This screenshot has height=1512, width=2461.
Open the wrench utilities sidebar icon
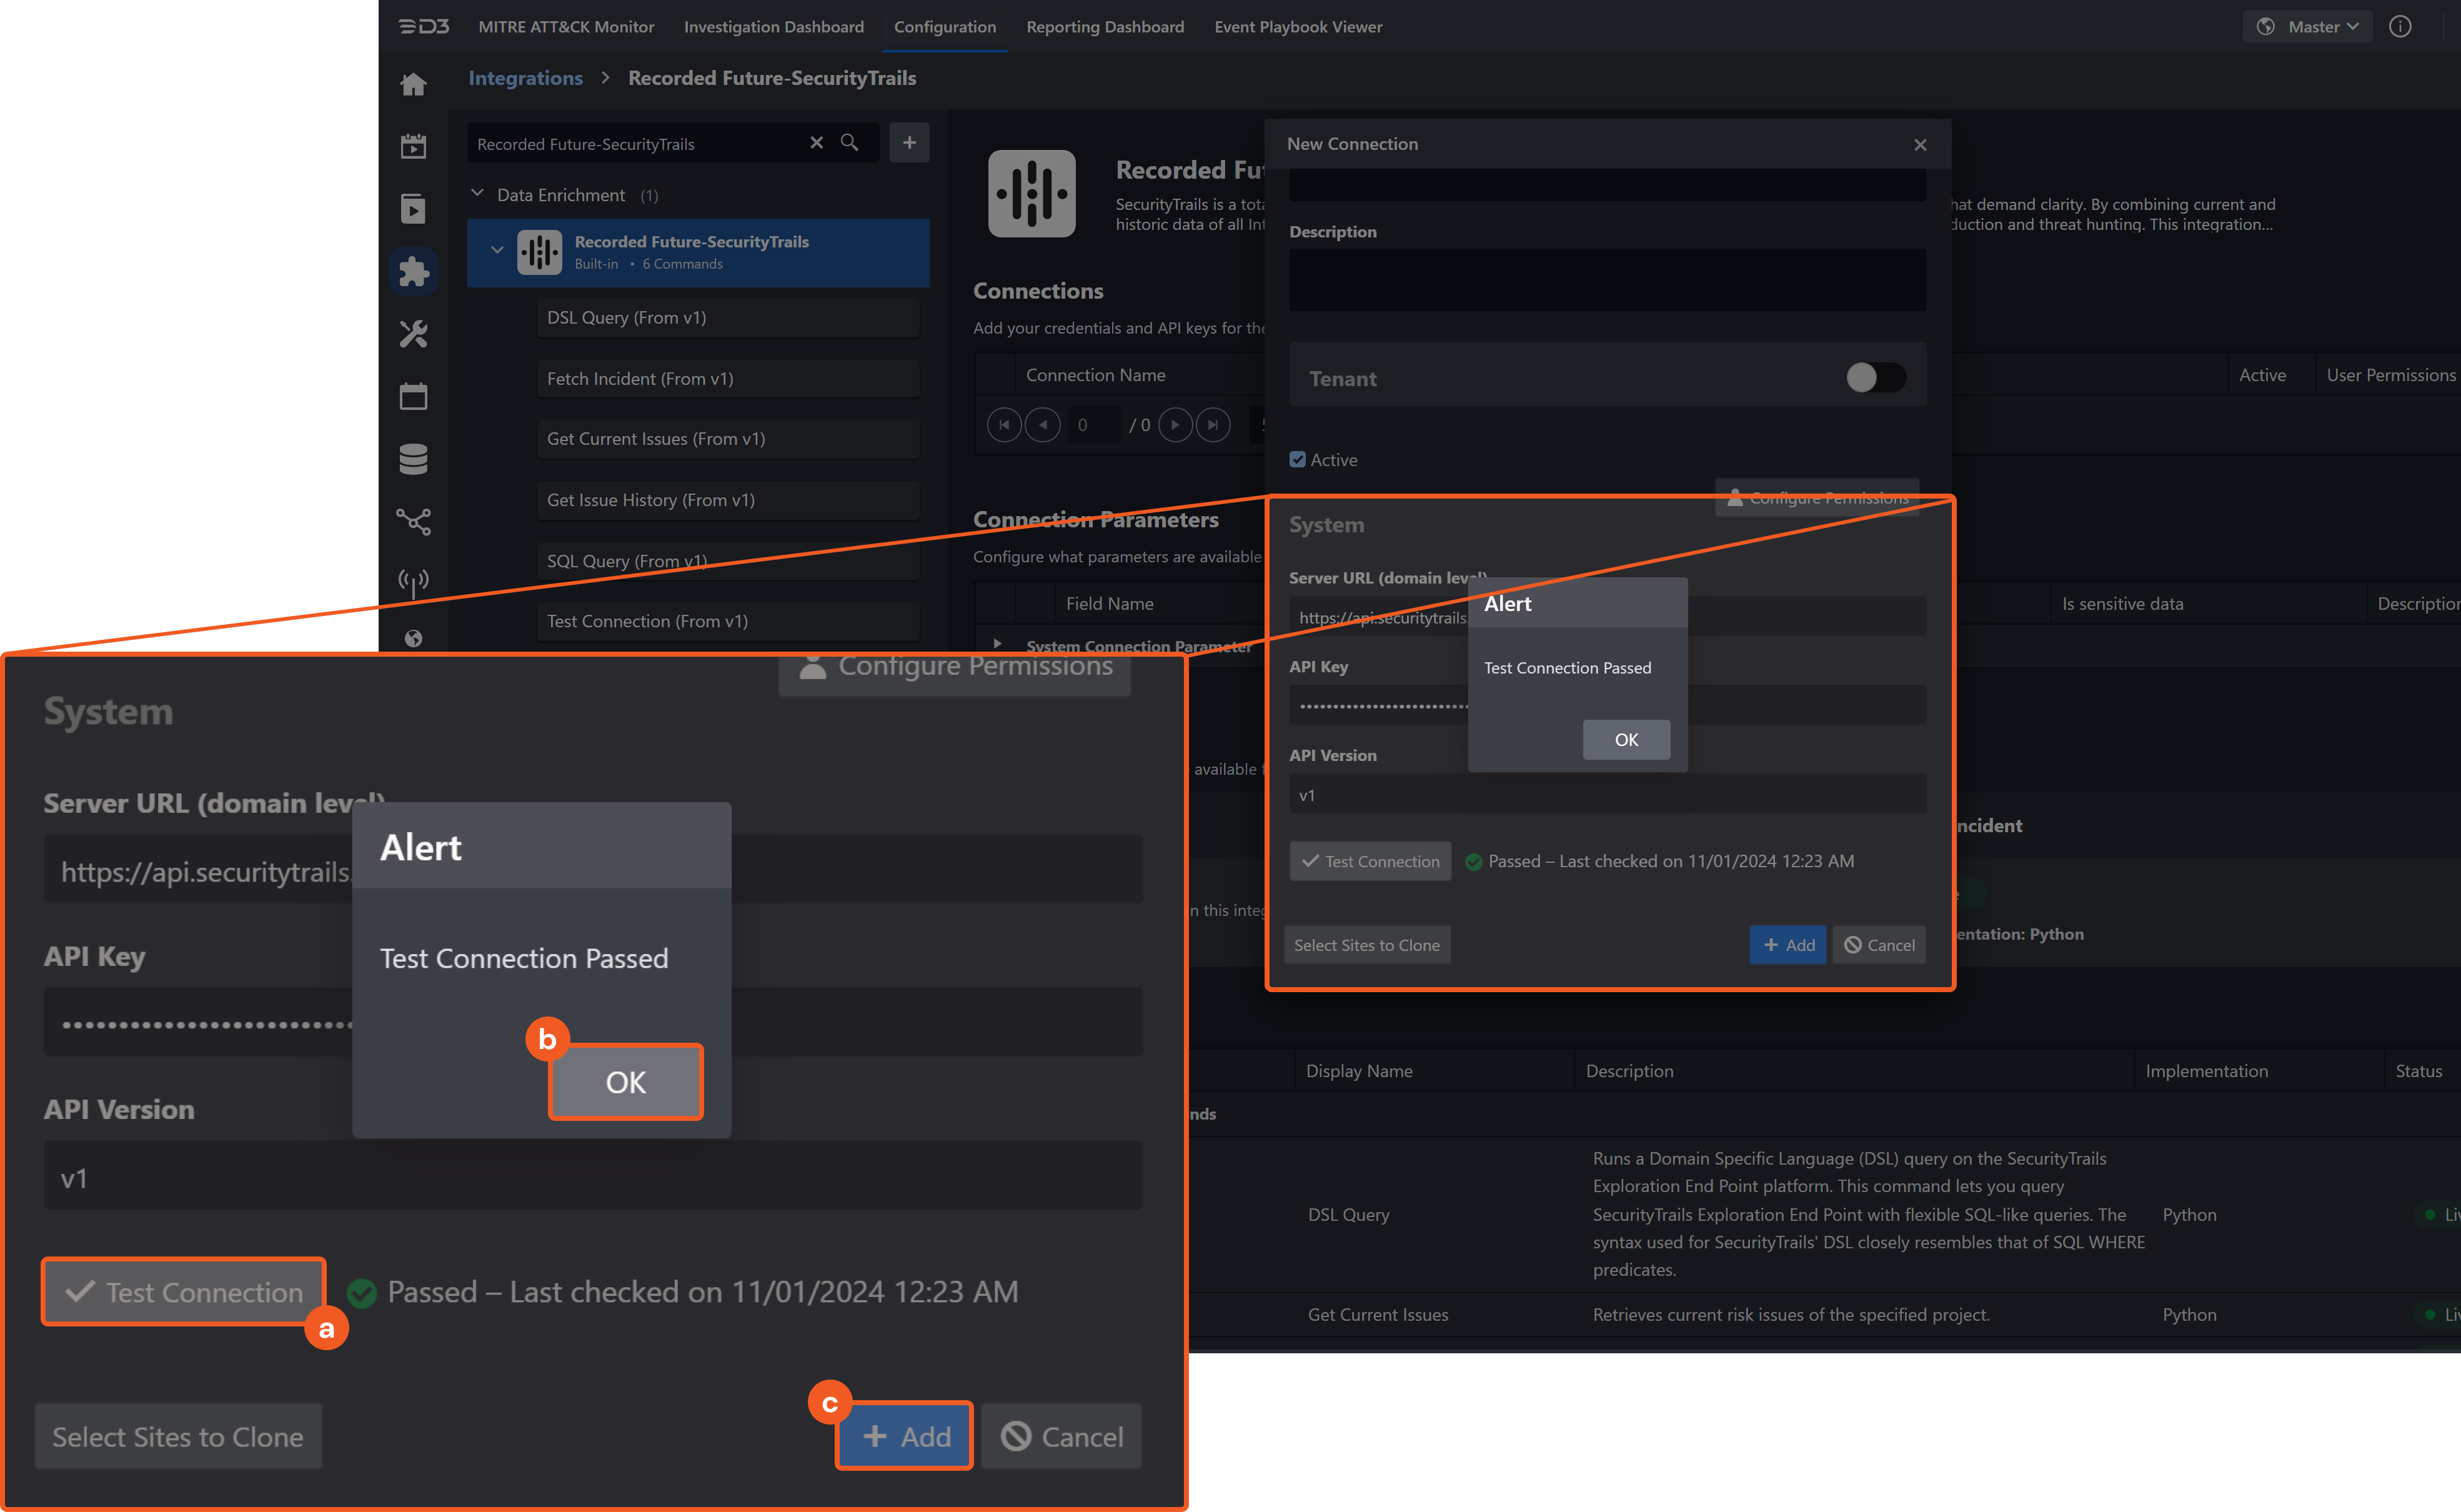click(x=413, y=333)
